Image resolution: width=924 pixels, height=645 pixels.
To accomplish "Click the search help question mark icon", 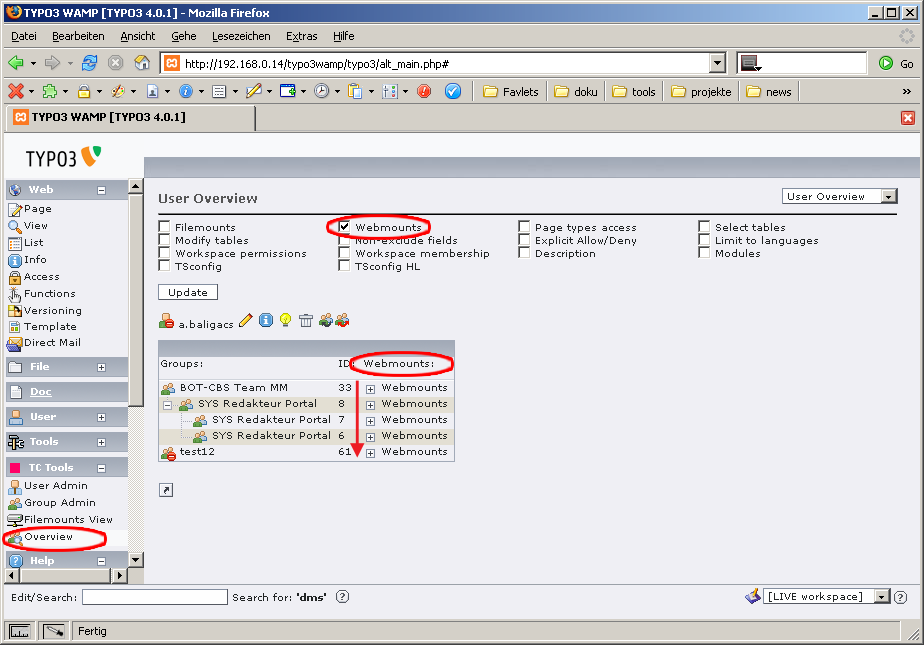I will pyautogui.click(x=342, y=597).
